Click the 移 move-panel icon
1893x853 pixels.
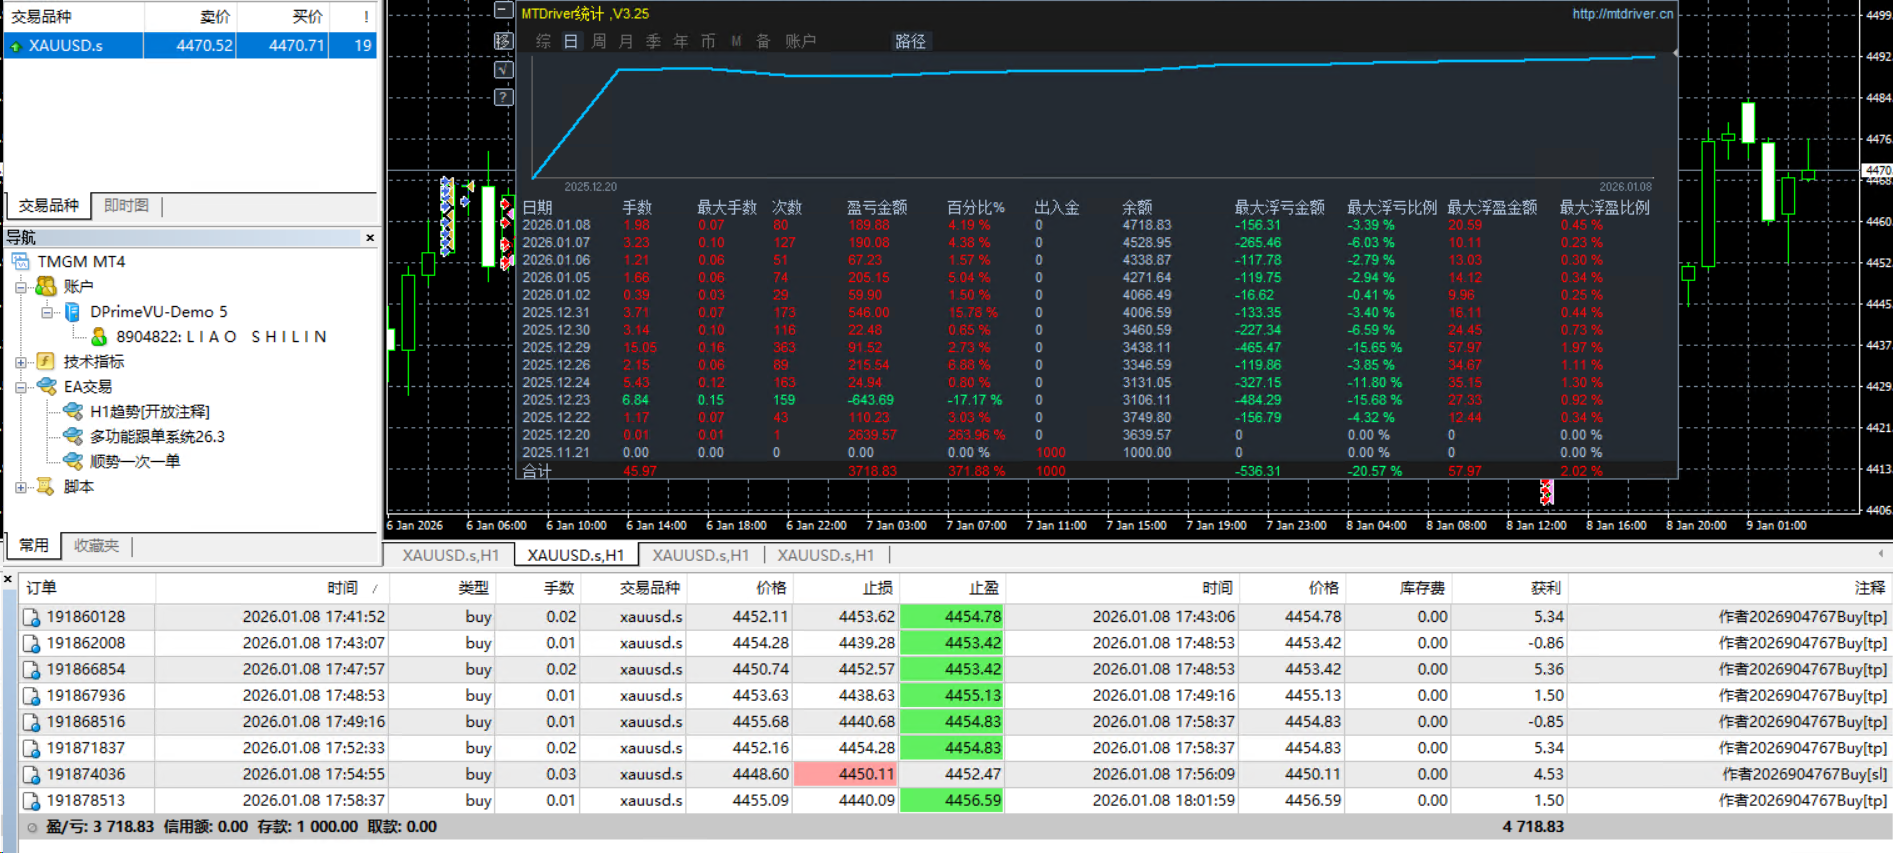click(503, 41)
